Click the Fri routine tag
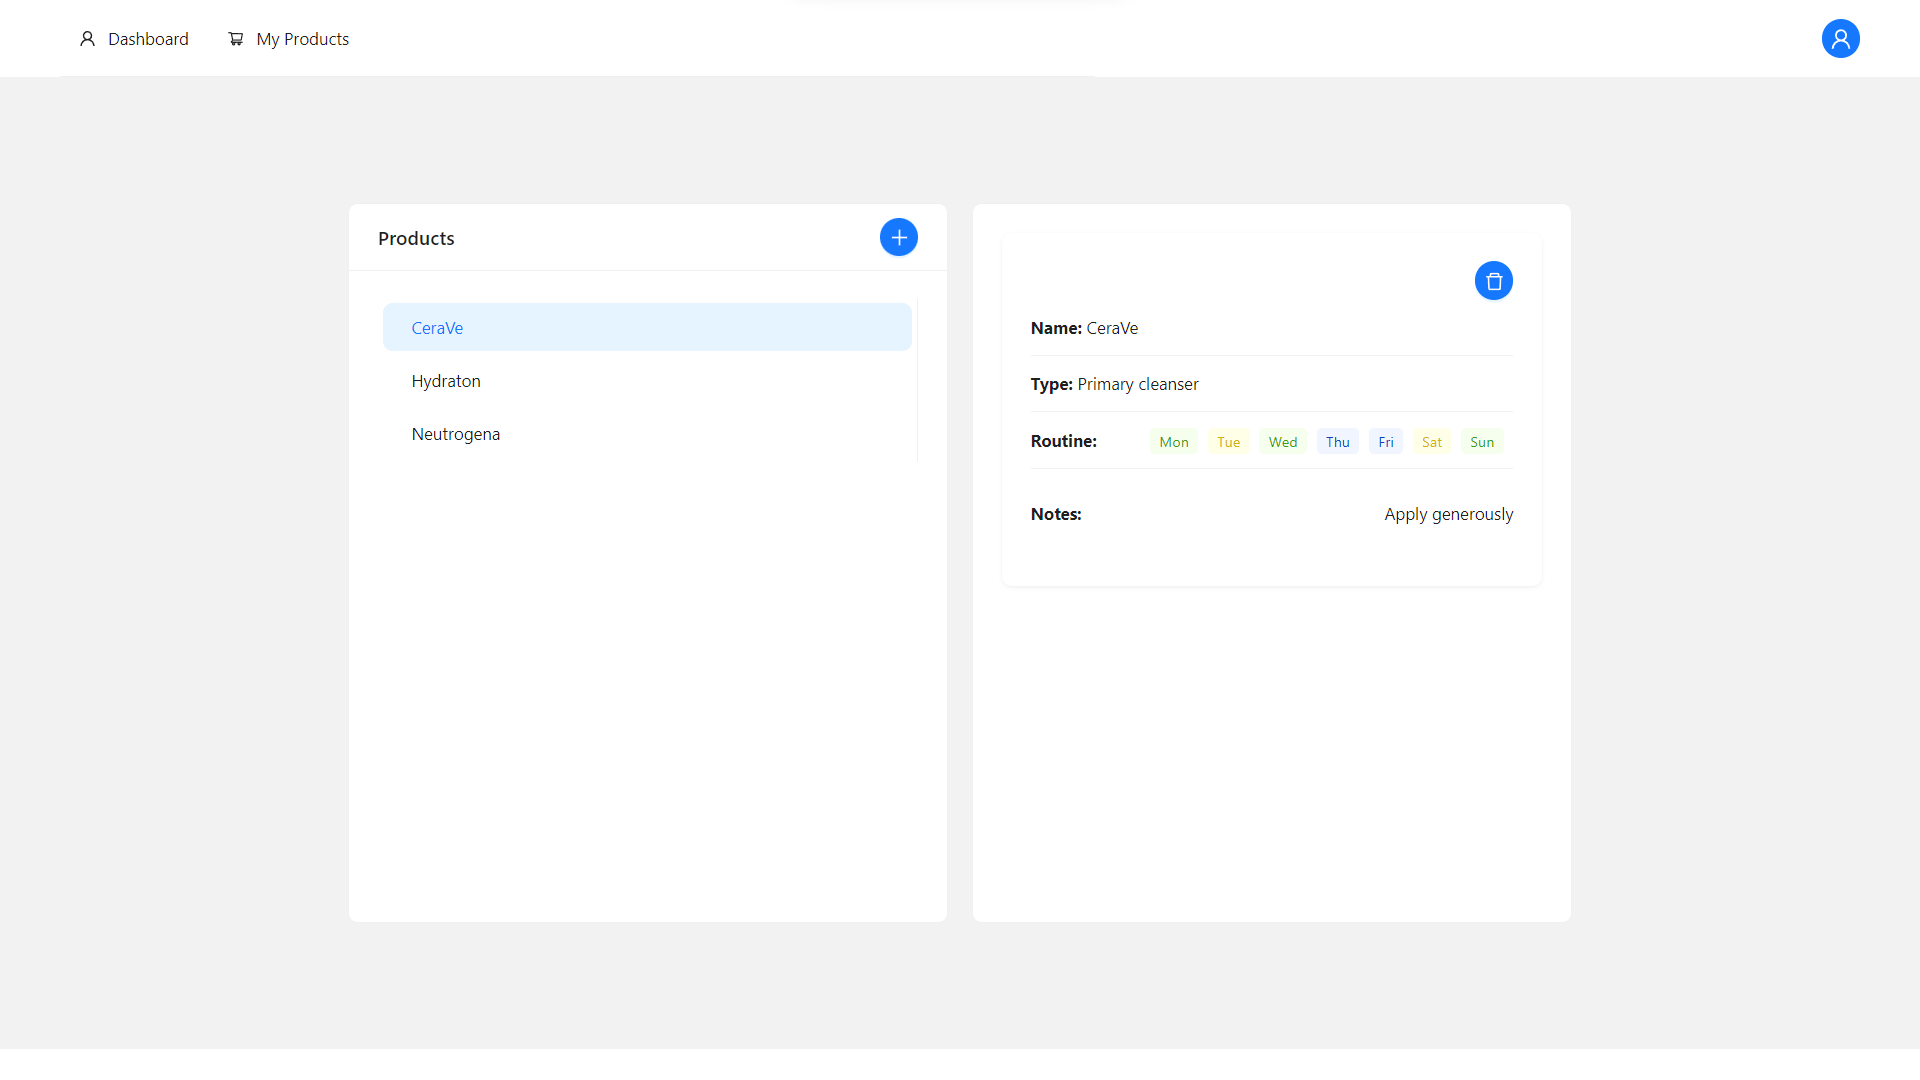Screen dimensions: 1920x1080 tap(1385, 442)
